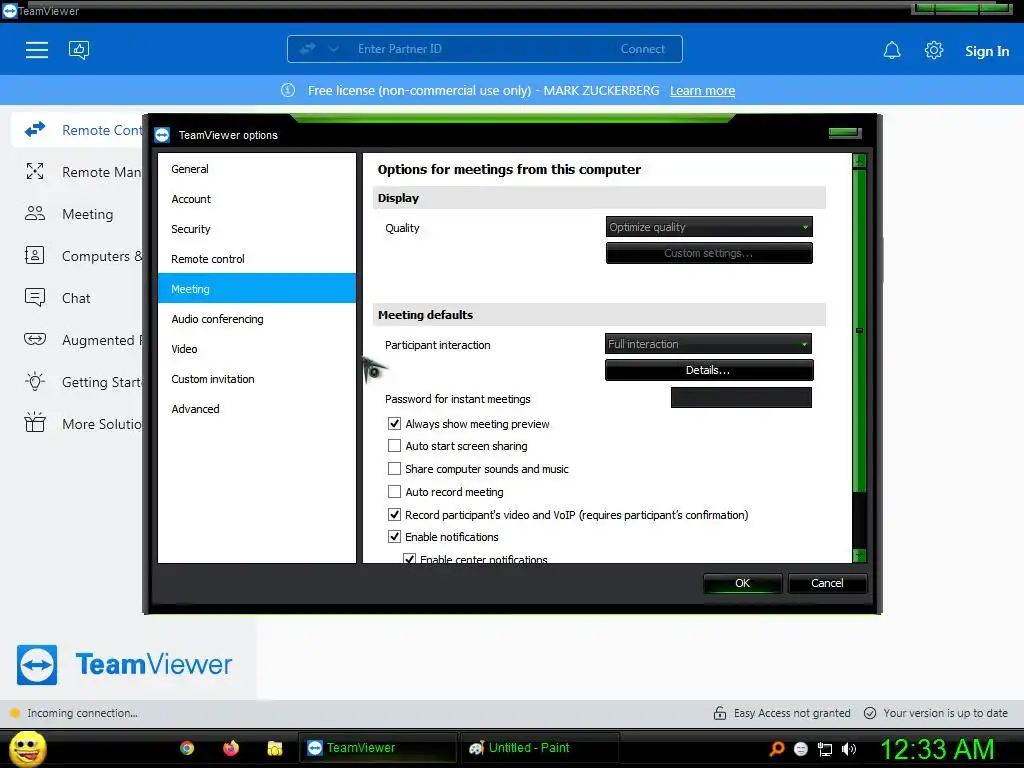Select Video in options list
Image resolution: width=1024 pixels, height=768 pixels.
coord(257,349)
